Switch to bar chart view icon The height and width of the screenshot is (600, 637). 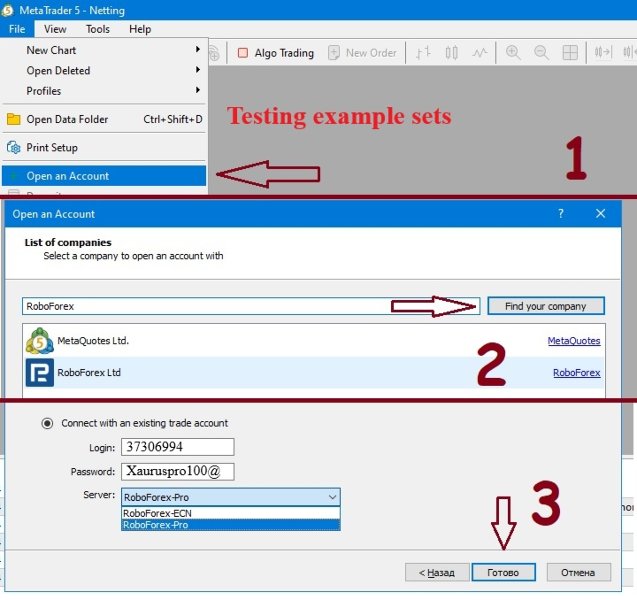(423, 52)
